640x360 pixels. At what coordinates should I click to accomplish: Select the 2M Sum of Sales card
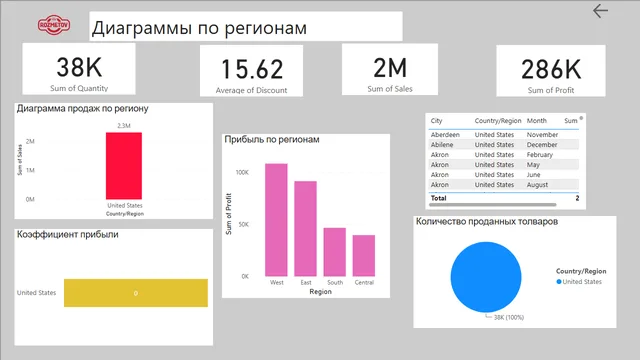[x=390, y=69]
